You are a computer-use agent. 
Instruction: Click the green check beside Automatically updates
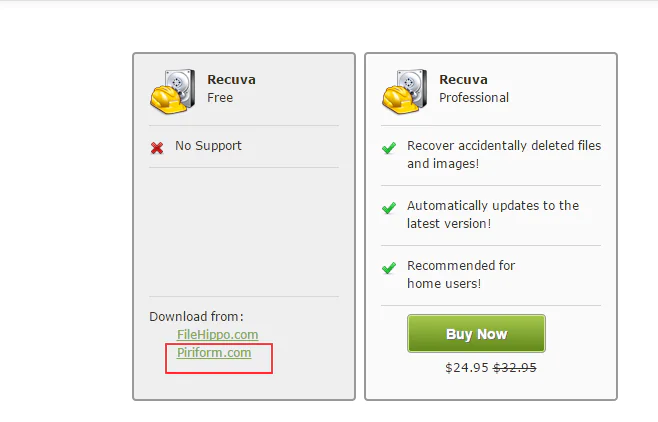389,208
